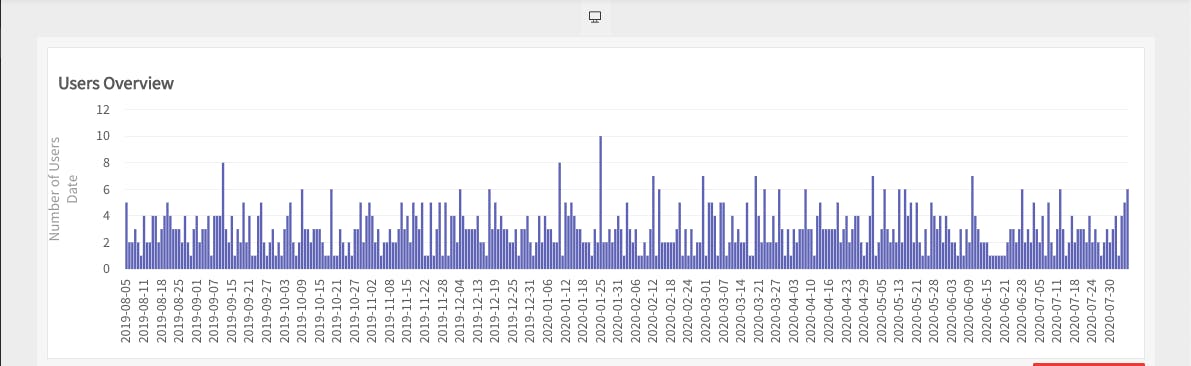Click the 2019-10-09 date label
The width and height of the screenshot is (1191, 366).
click(x=302, y=311)
